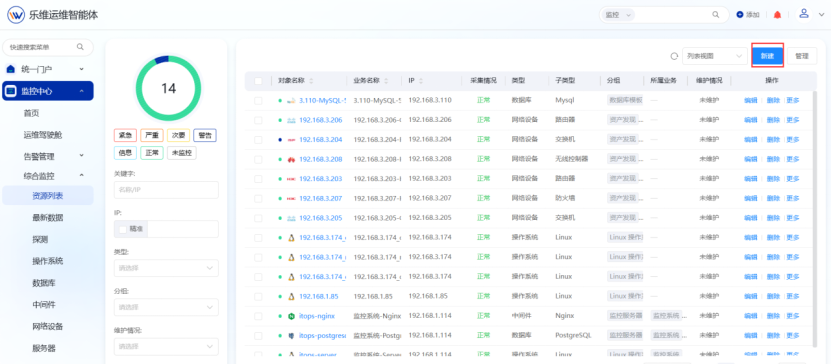The image size is (831, 364).
Task: Click the 监控中心 monitor icon
Action: point(11,91)
